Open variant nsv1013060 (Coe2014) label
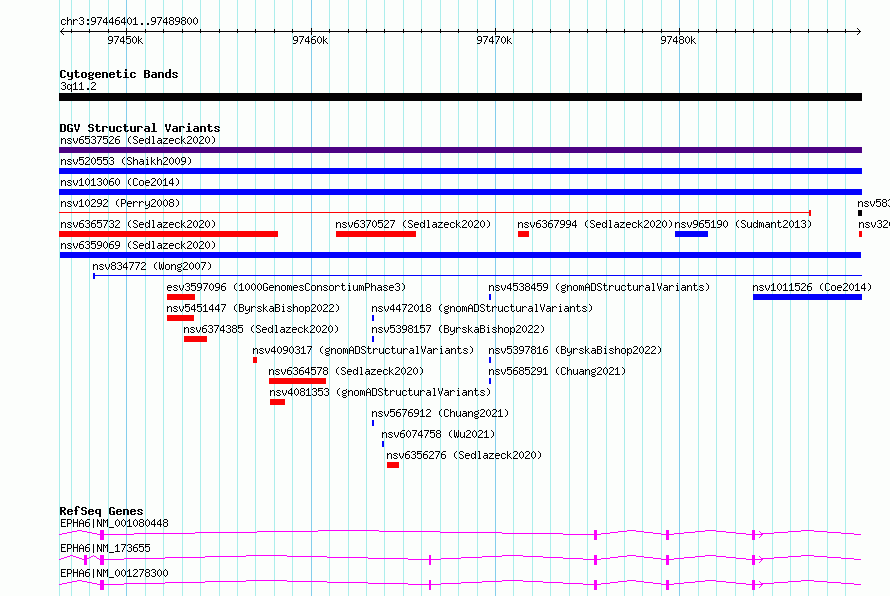Screen dimensions: 890x596 [120, 182]
